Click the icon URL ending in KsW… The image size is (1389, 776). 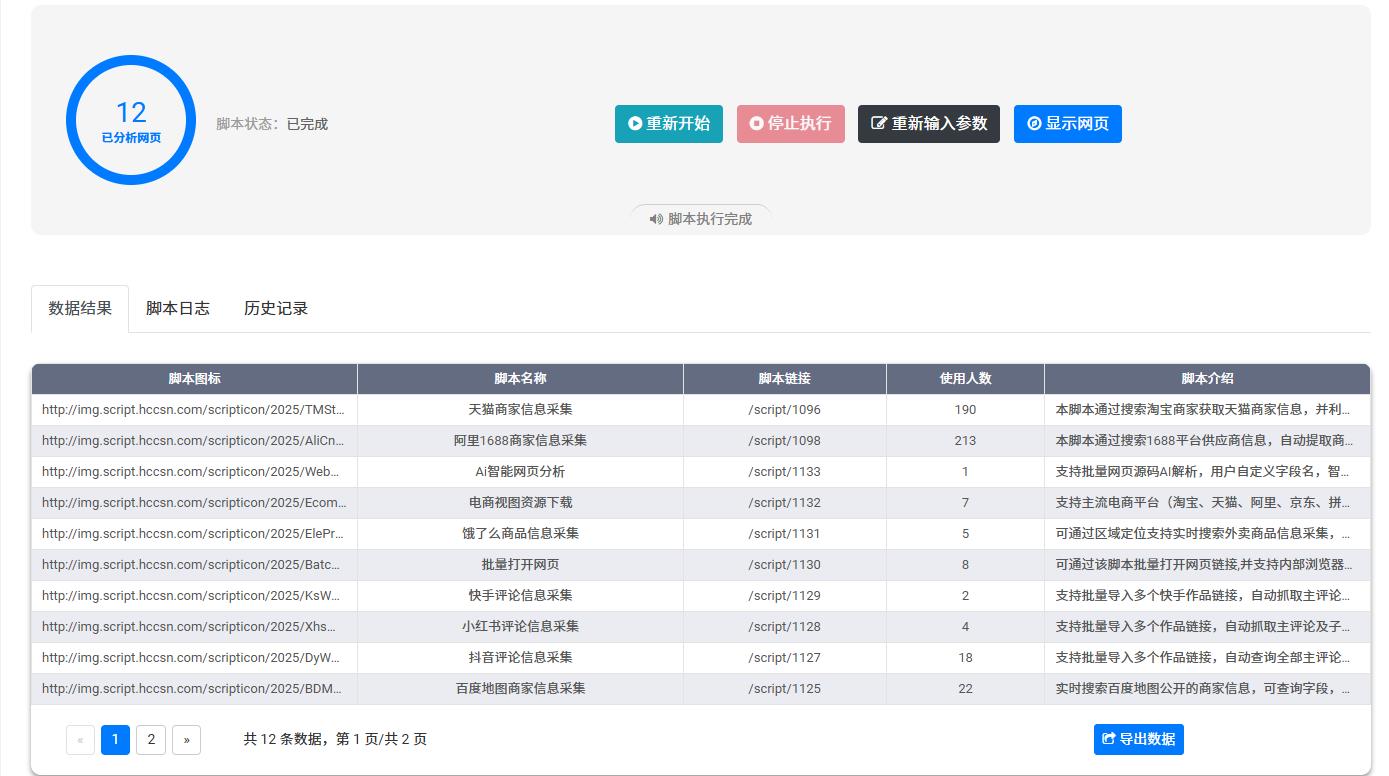(x=194, y=596)
